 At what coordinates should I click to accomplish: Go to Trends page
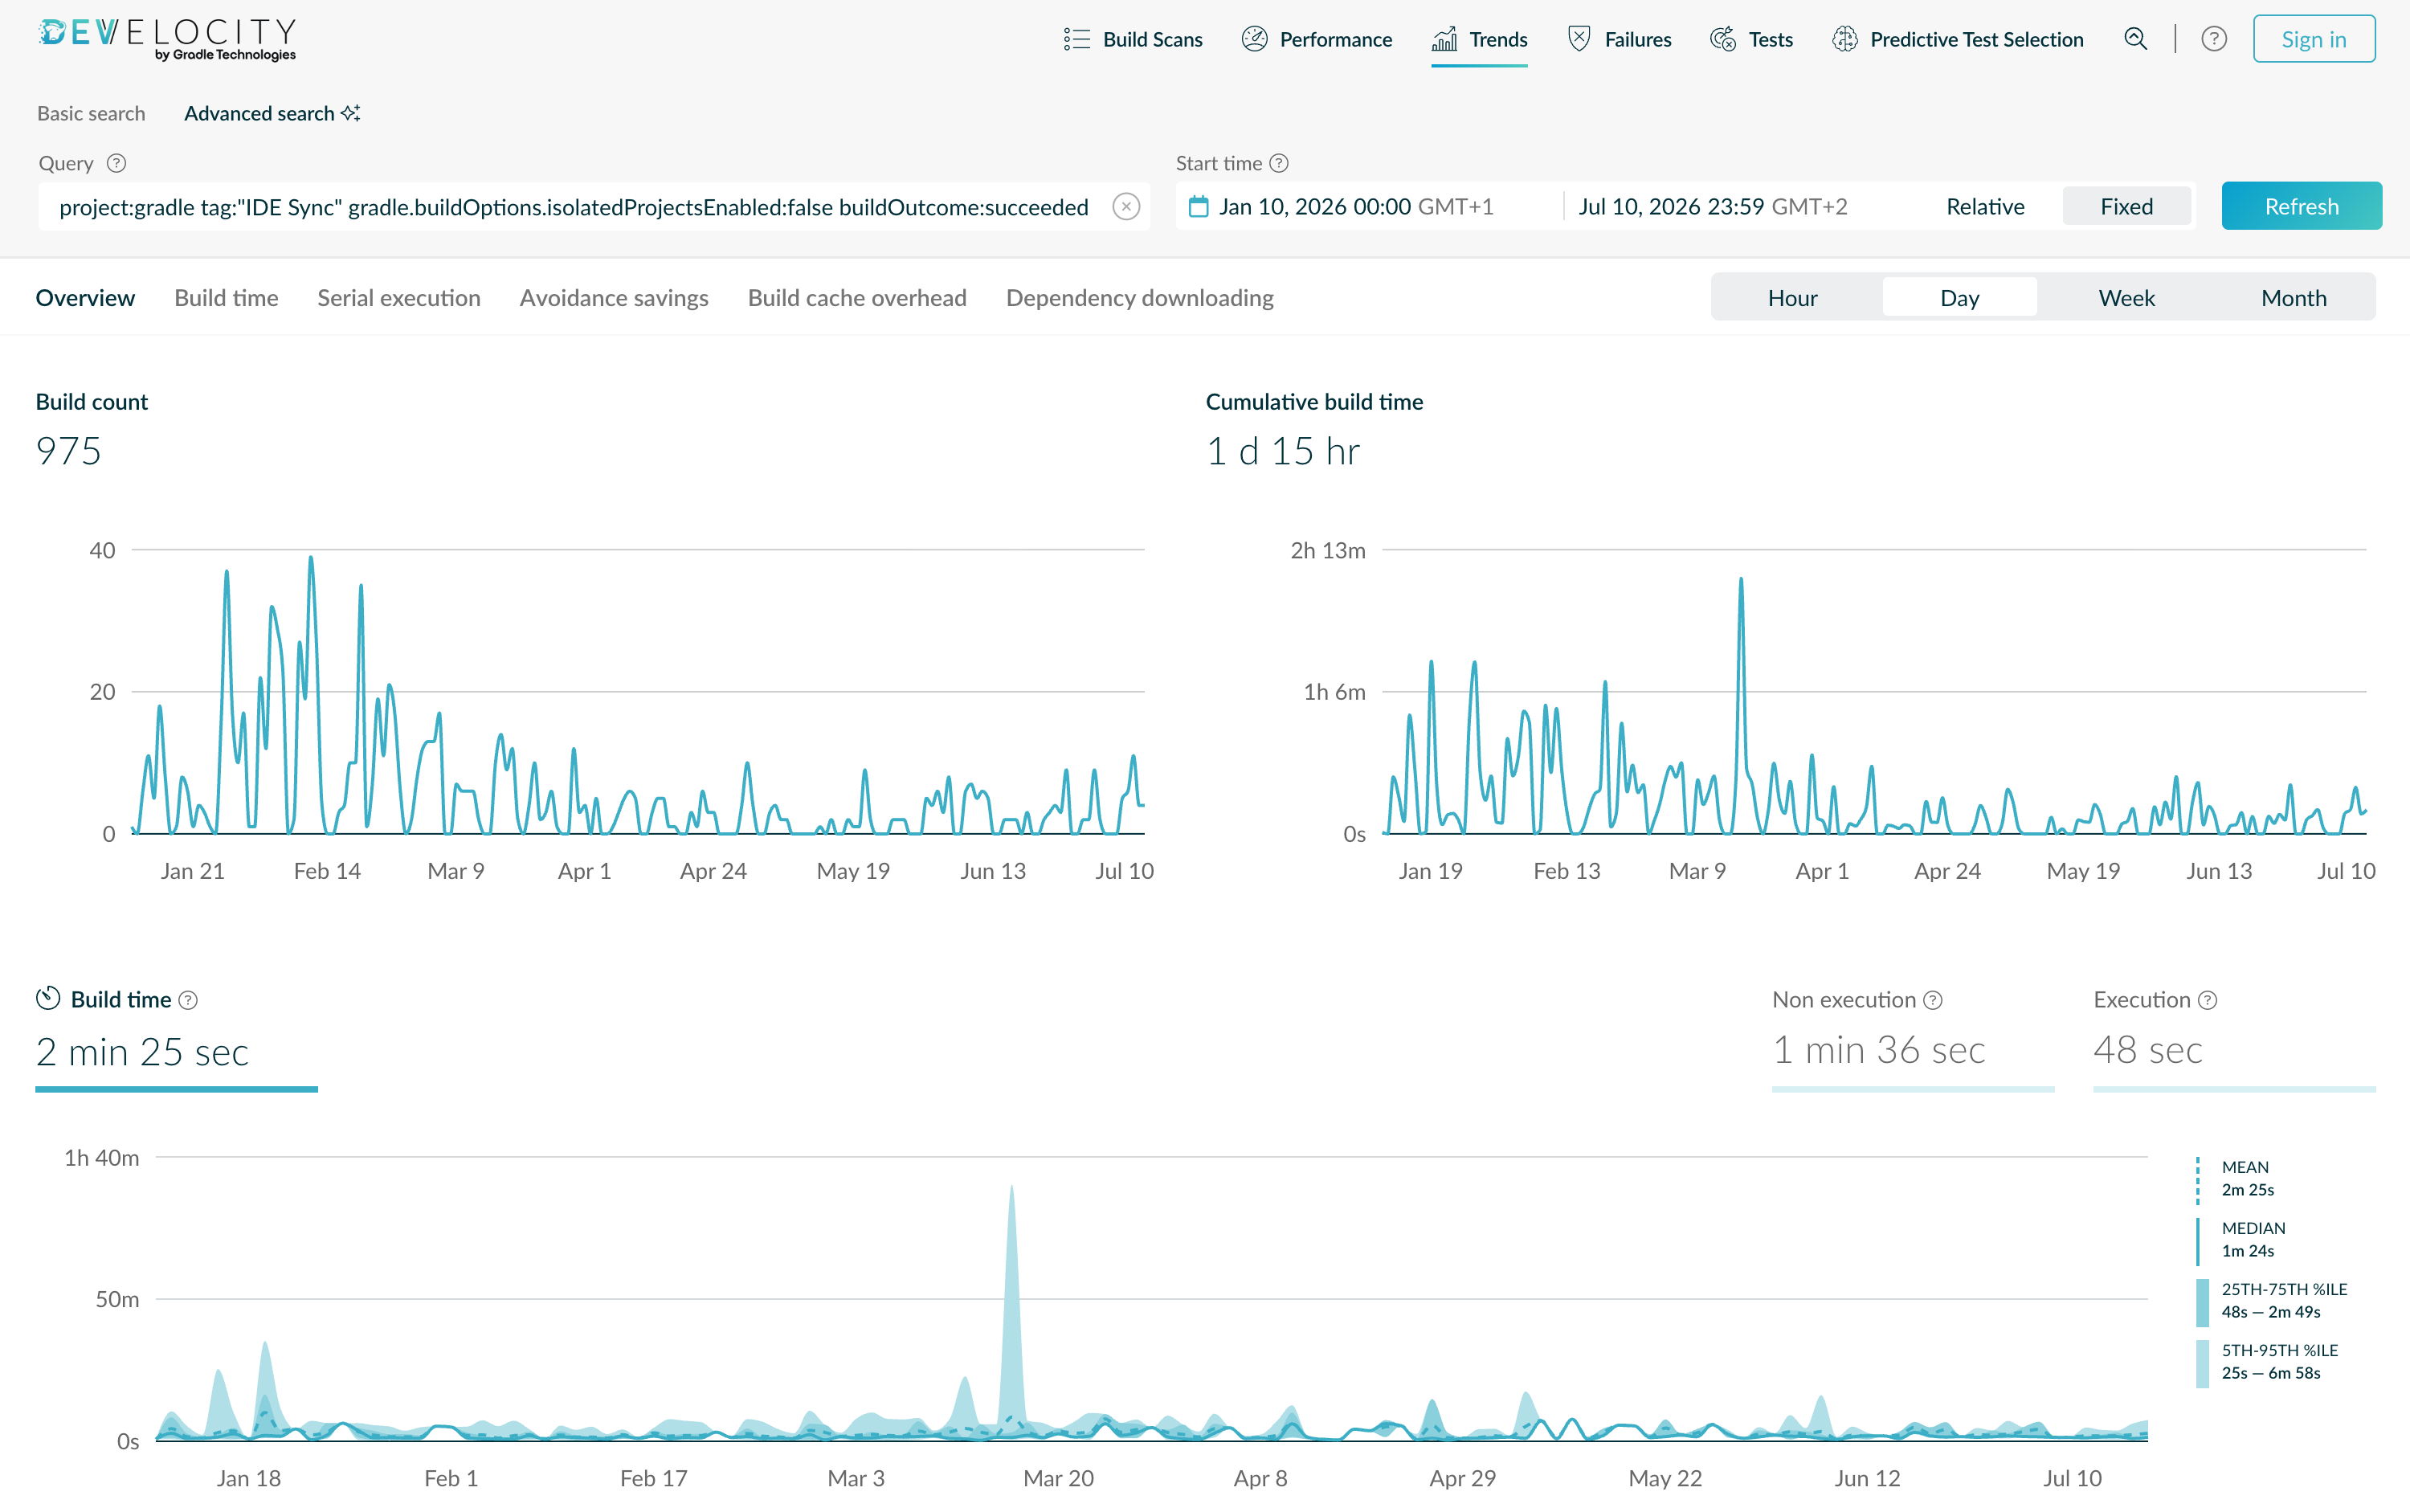(1479, 39)
